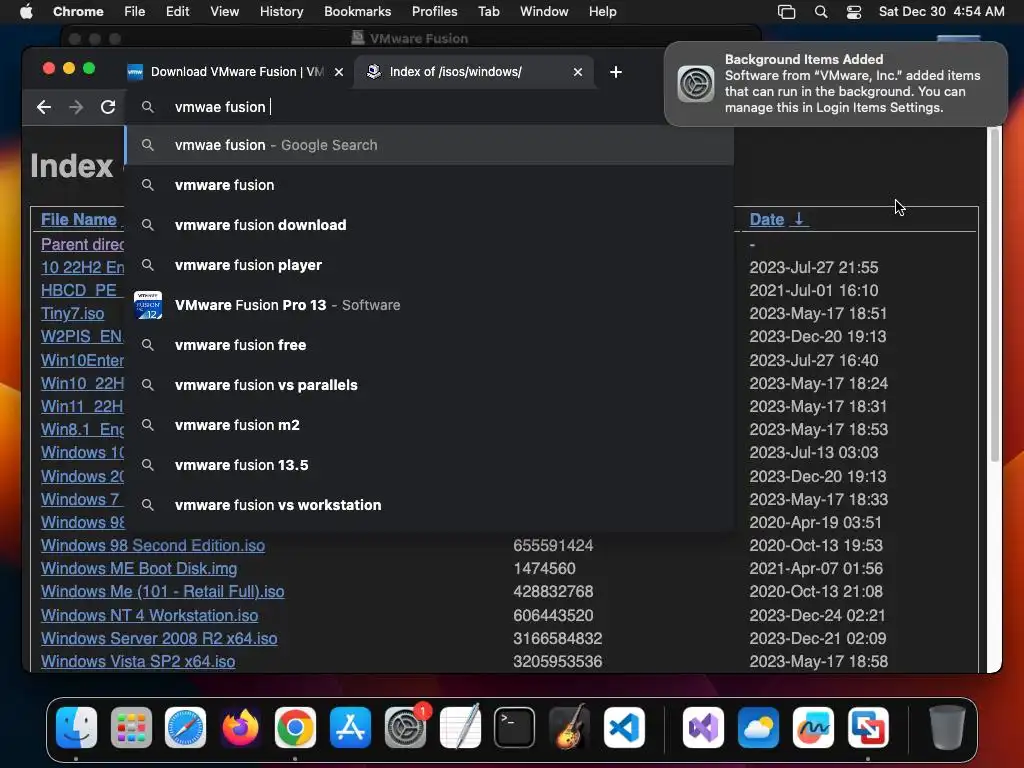Click the date 2023-Dec-24 02:21
The height and width of the screenshot is (768, 1024).
[817, 615]
